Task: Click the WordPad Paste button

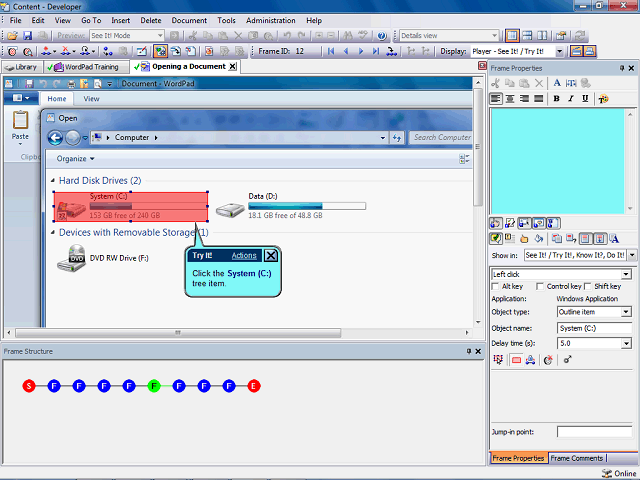Action: (x=20, y=126)
